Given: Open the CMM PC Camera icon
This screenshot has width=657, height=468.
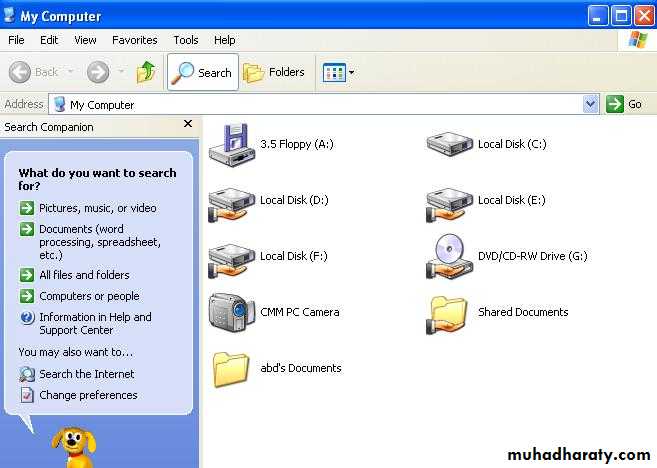Looking at the screenshot, I should coord(231,312).
